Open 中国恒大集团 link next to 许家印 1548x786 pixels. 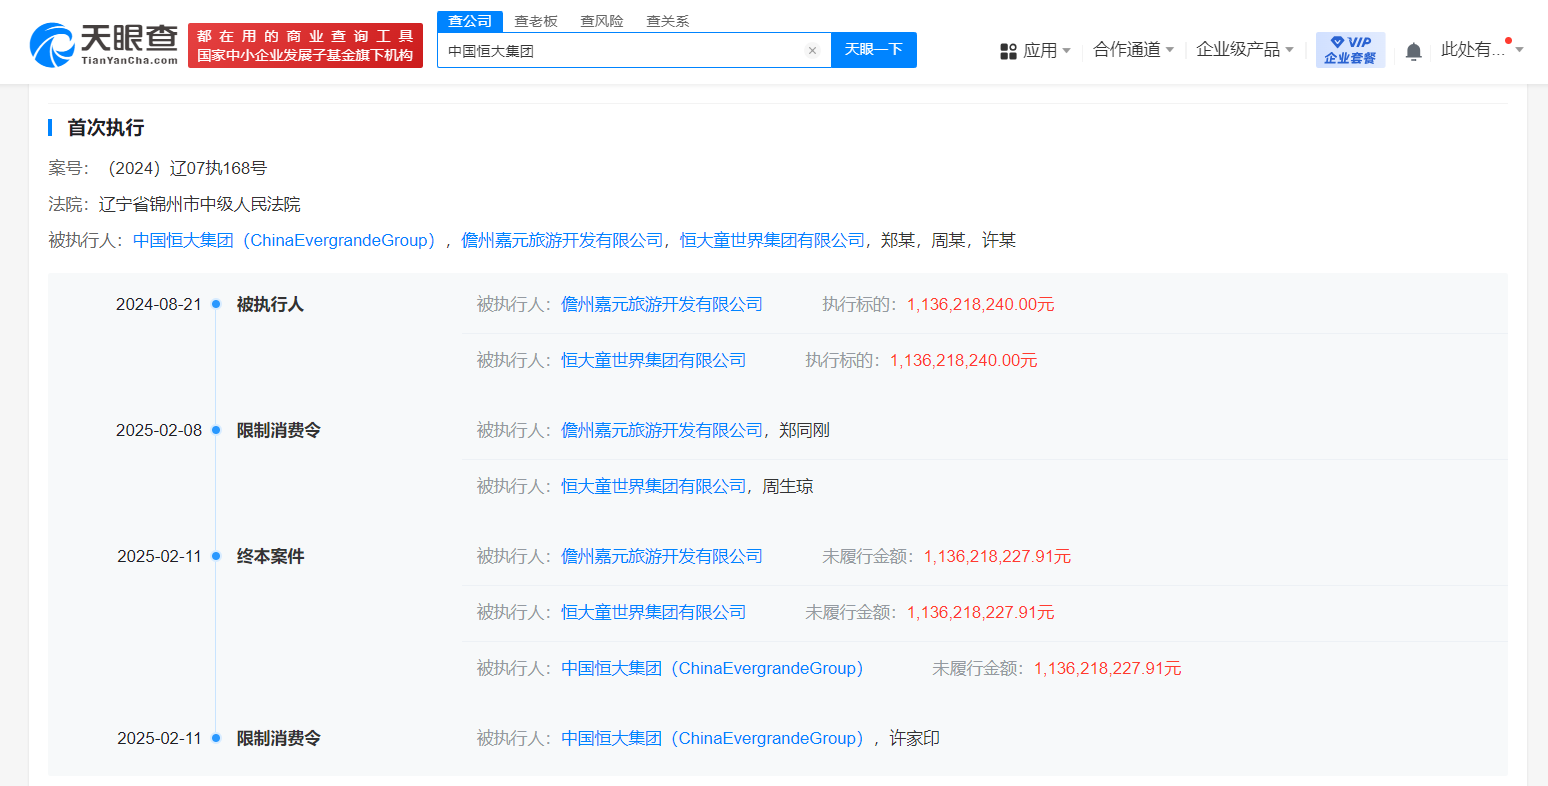click(712, 738)
